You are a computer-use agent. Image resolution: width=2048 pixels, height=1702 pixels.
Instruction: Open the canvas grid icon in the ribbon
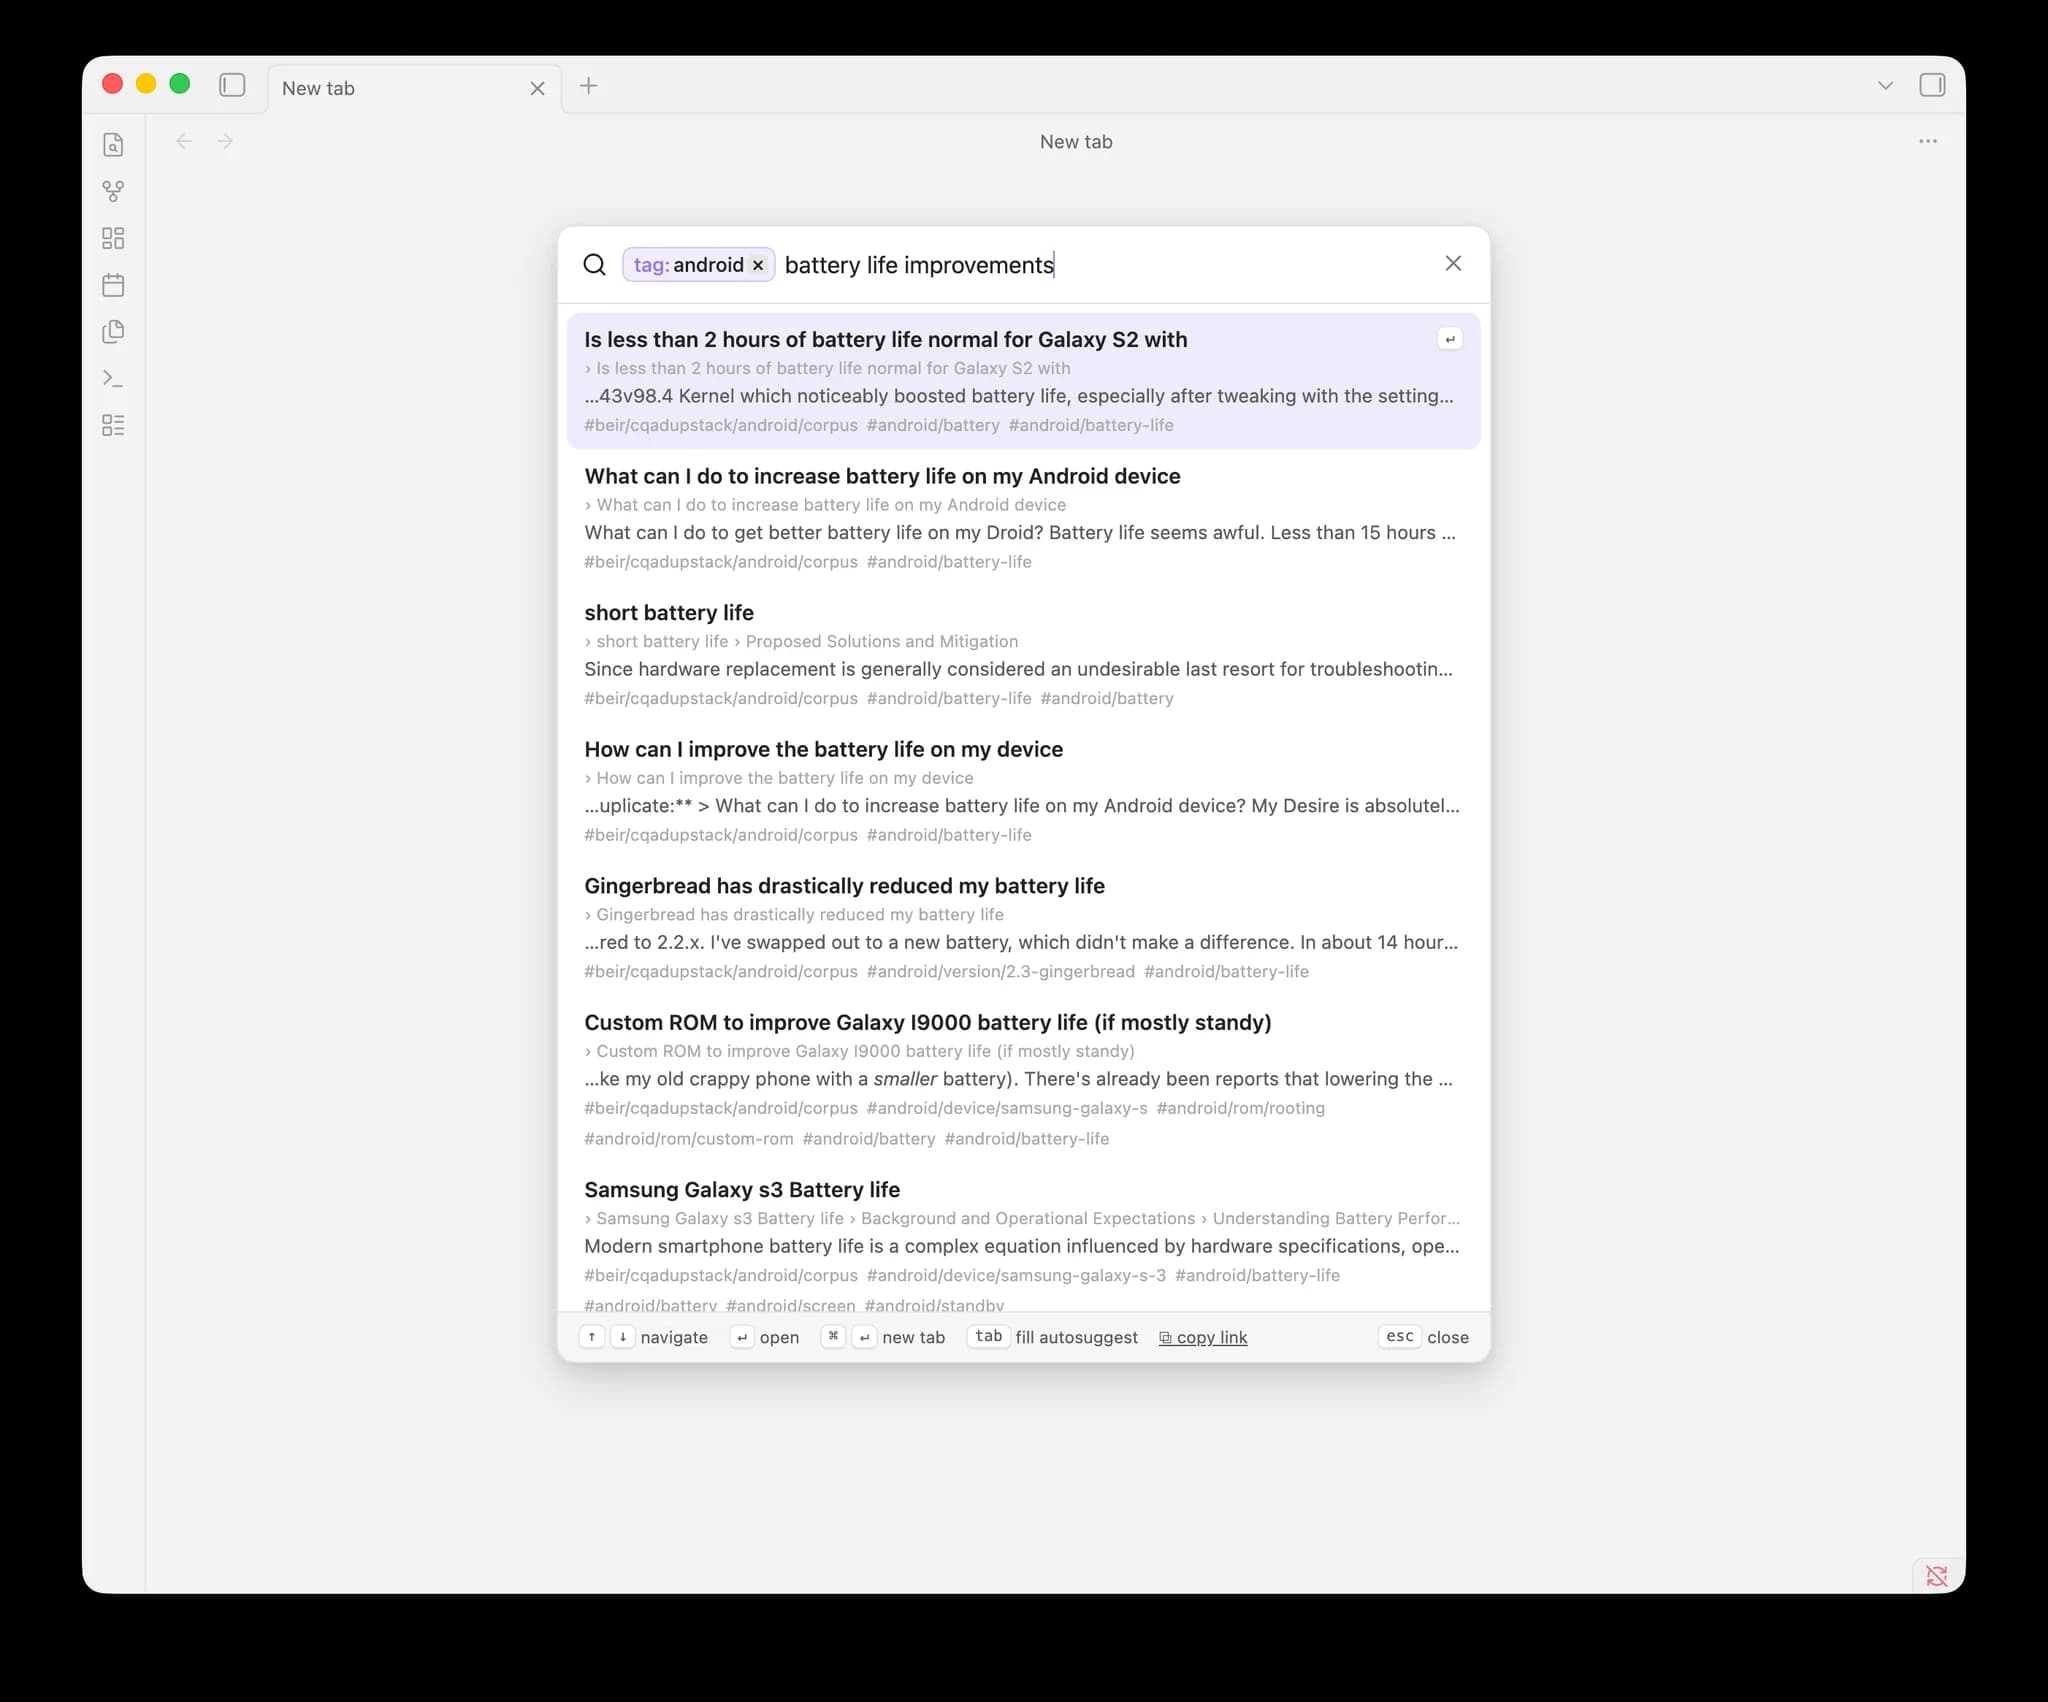[x=114, y=238]
